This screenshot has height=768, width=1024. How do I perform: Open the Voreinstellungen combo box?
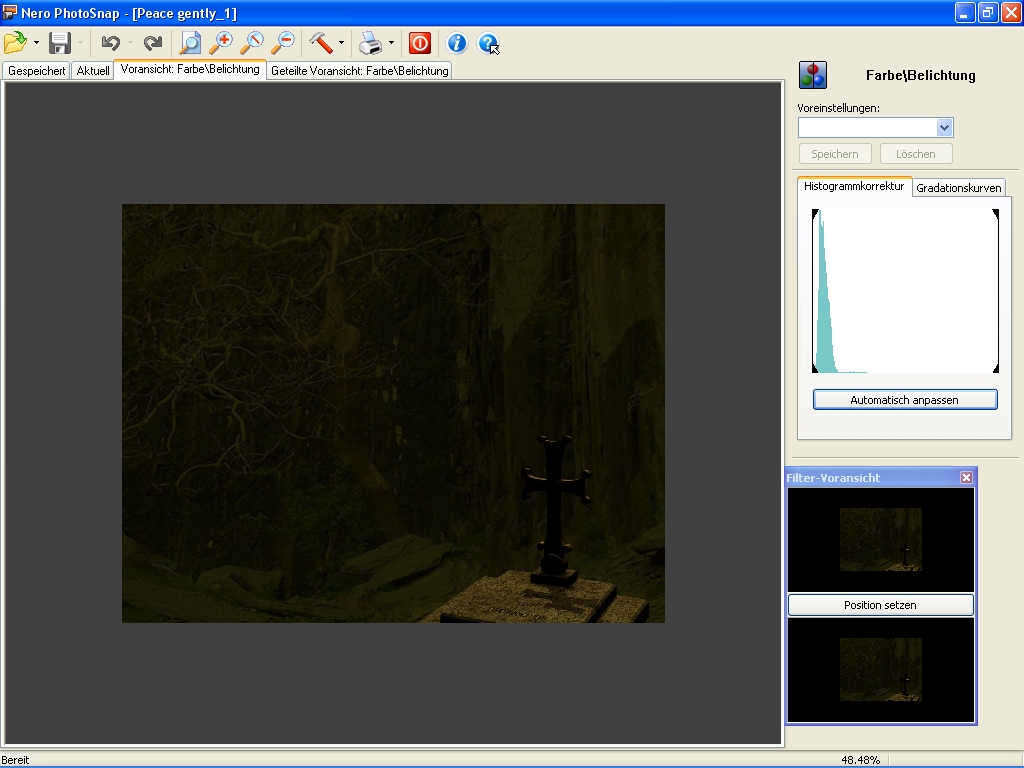point(875,127)
